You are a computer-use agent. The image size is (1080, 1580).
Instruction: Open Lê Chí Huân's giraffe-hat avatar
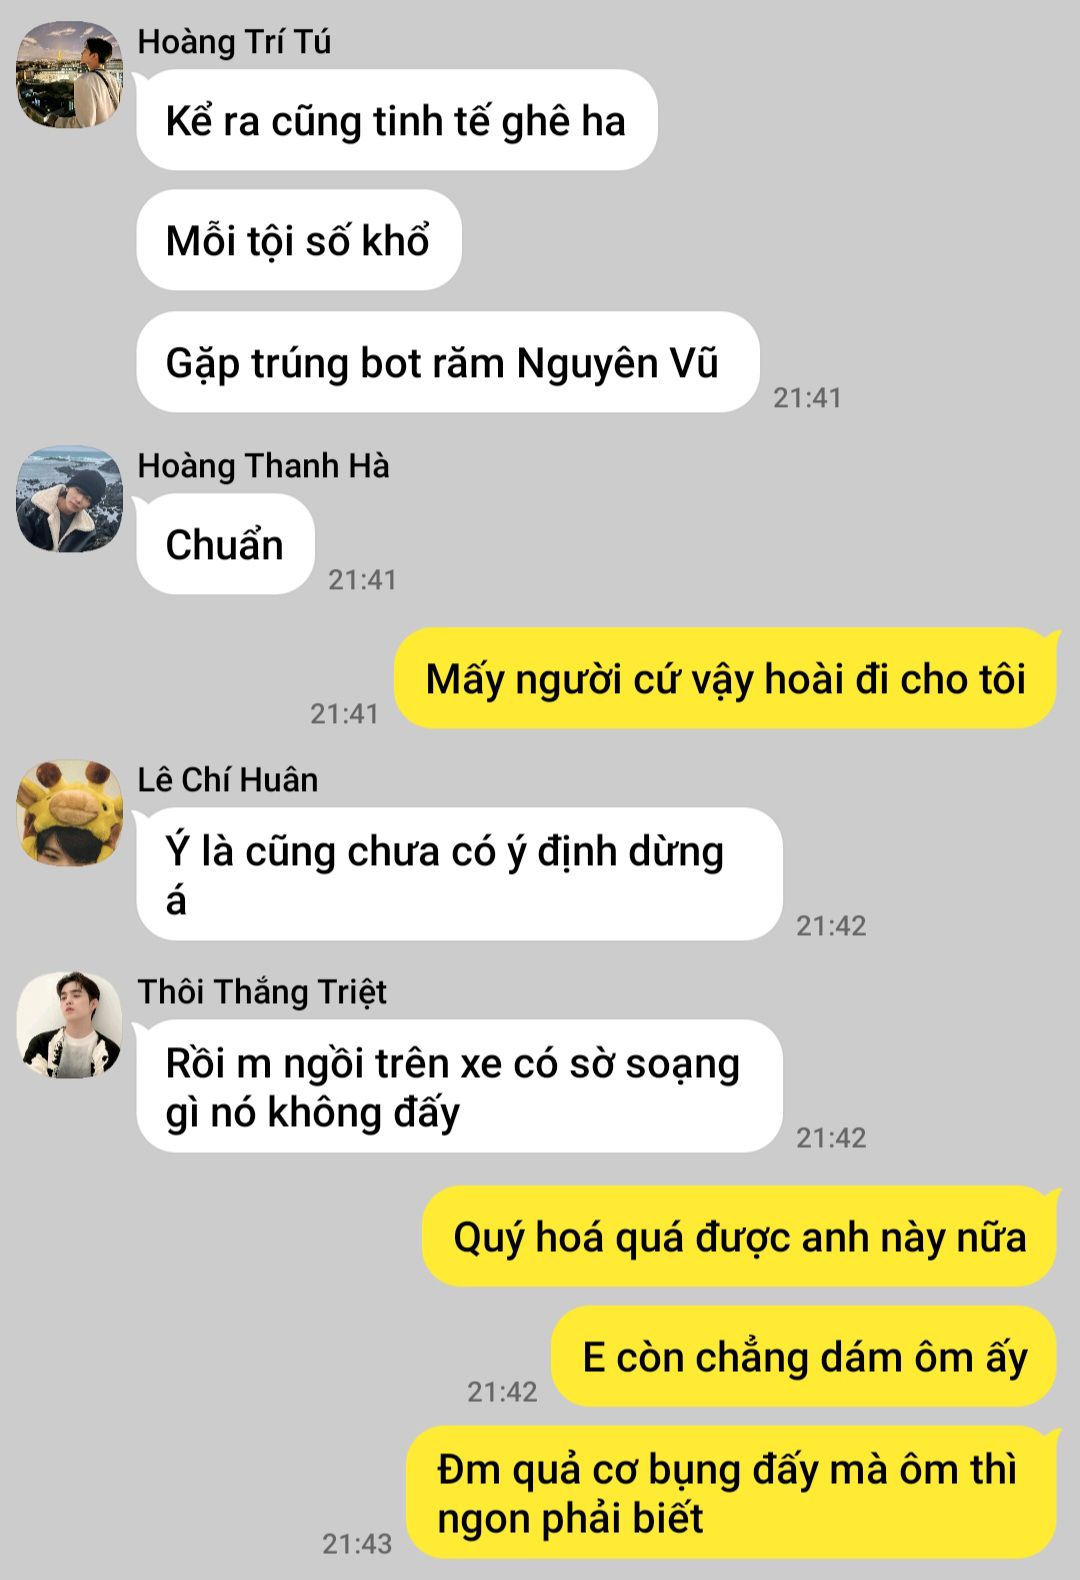click(x=69, y=813)
